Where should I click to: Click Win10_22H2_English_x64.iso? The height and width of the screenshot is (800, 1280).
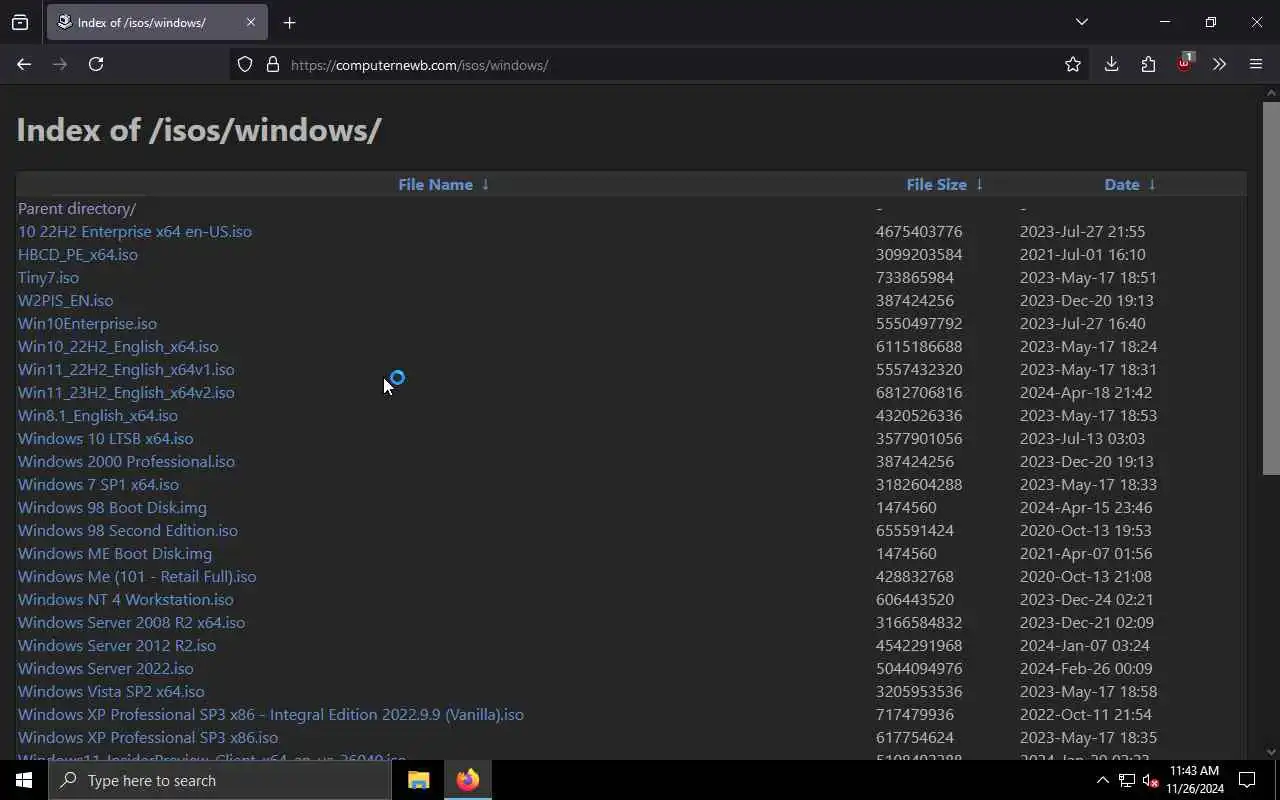[x=118, y=346]
